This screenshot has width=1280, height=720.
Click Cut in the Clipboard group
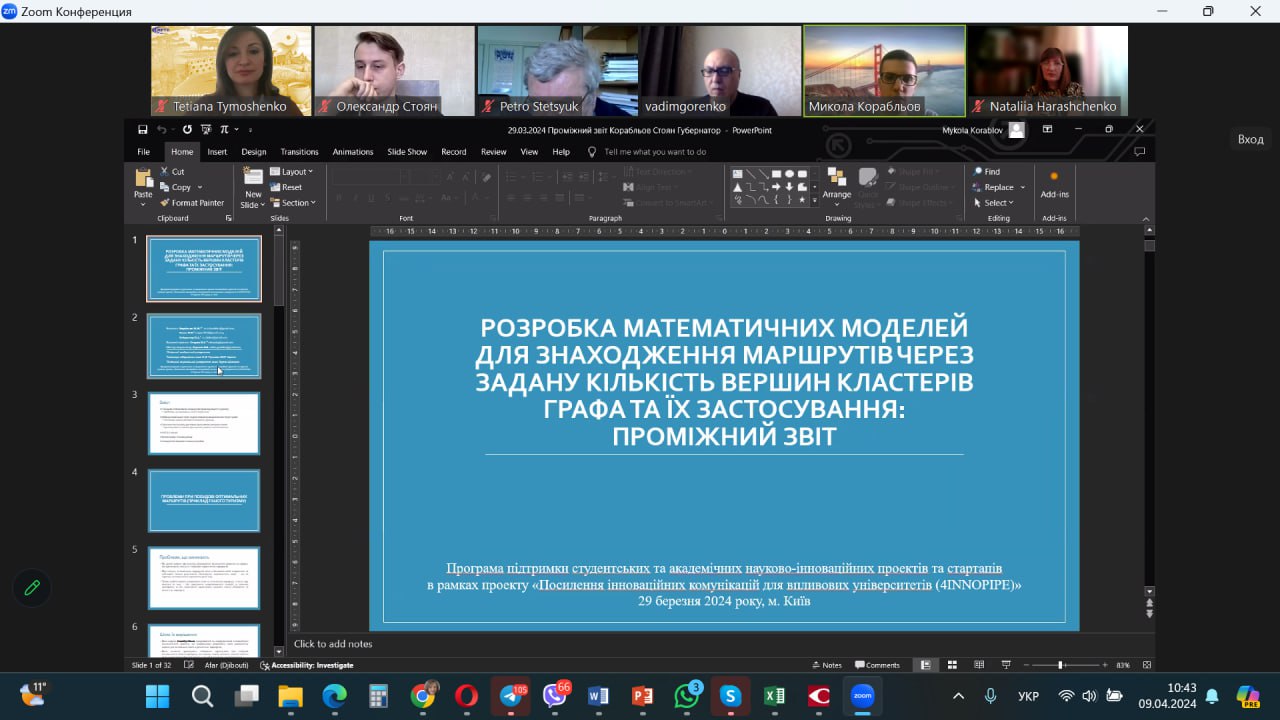coord(172,172)
